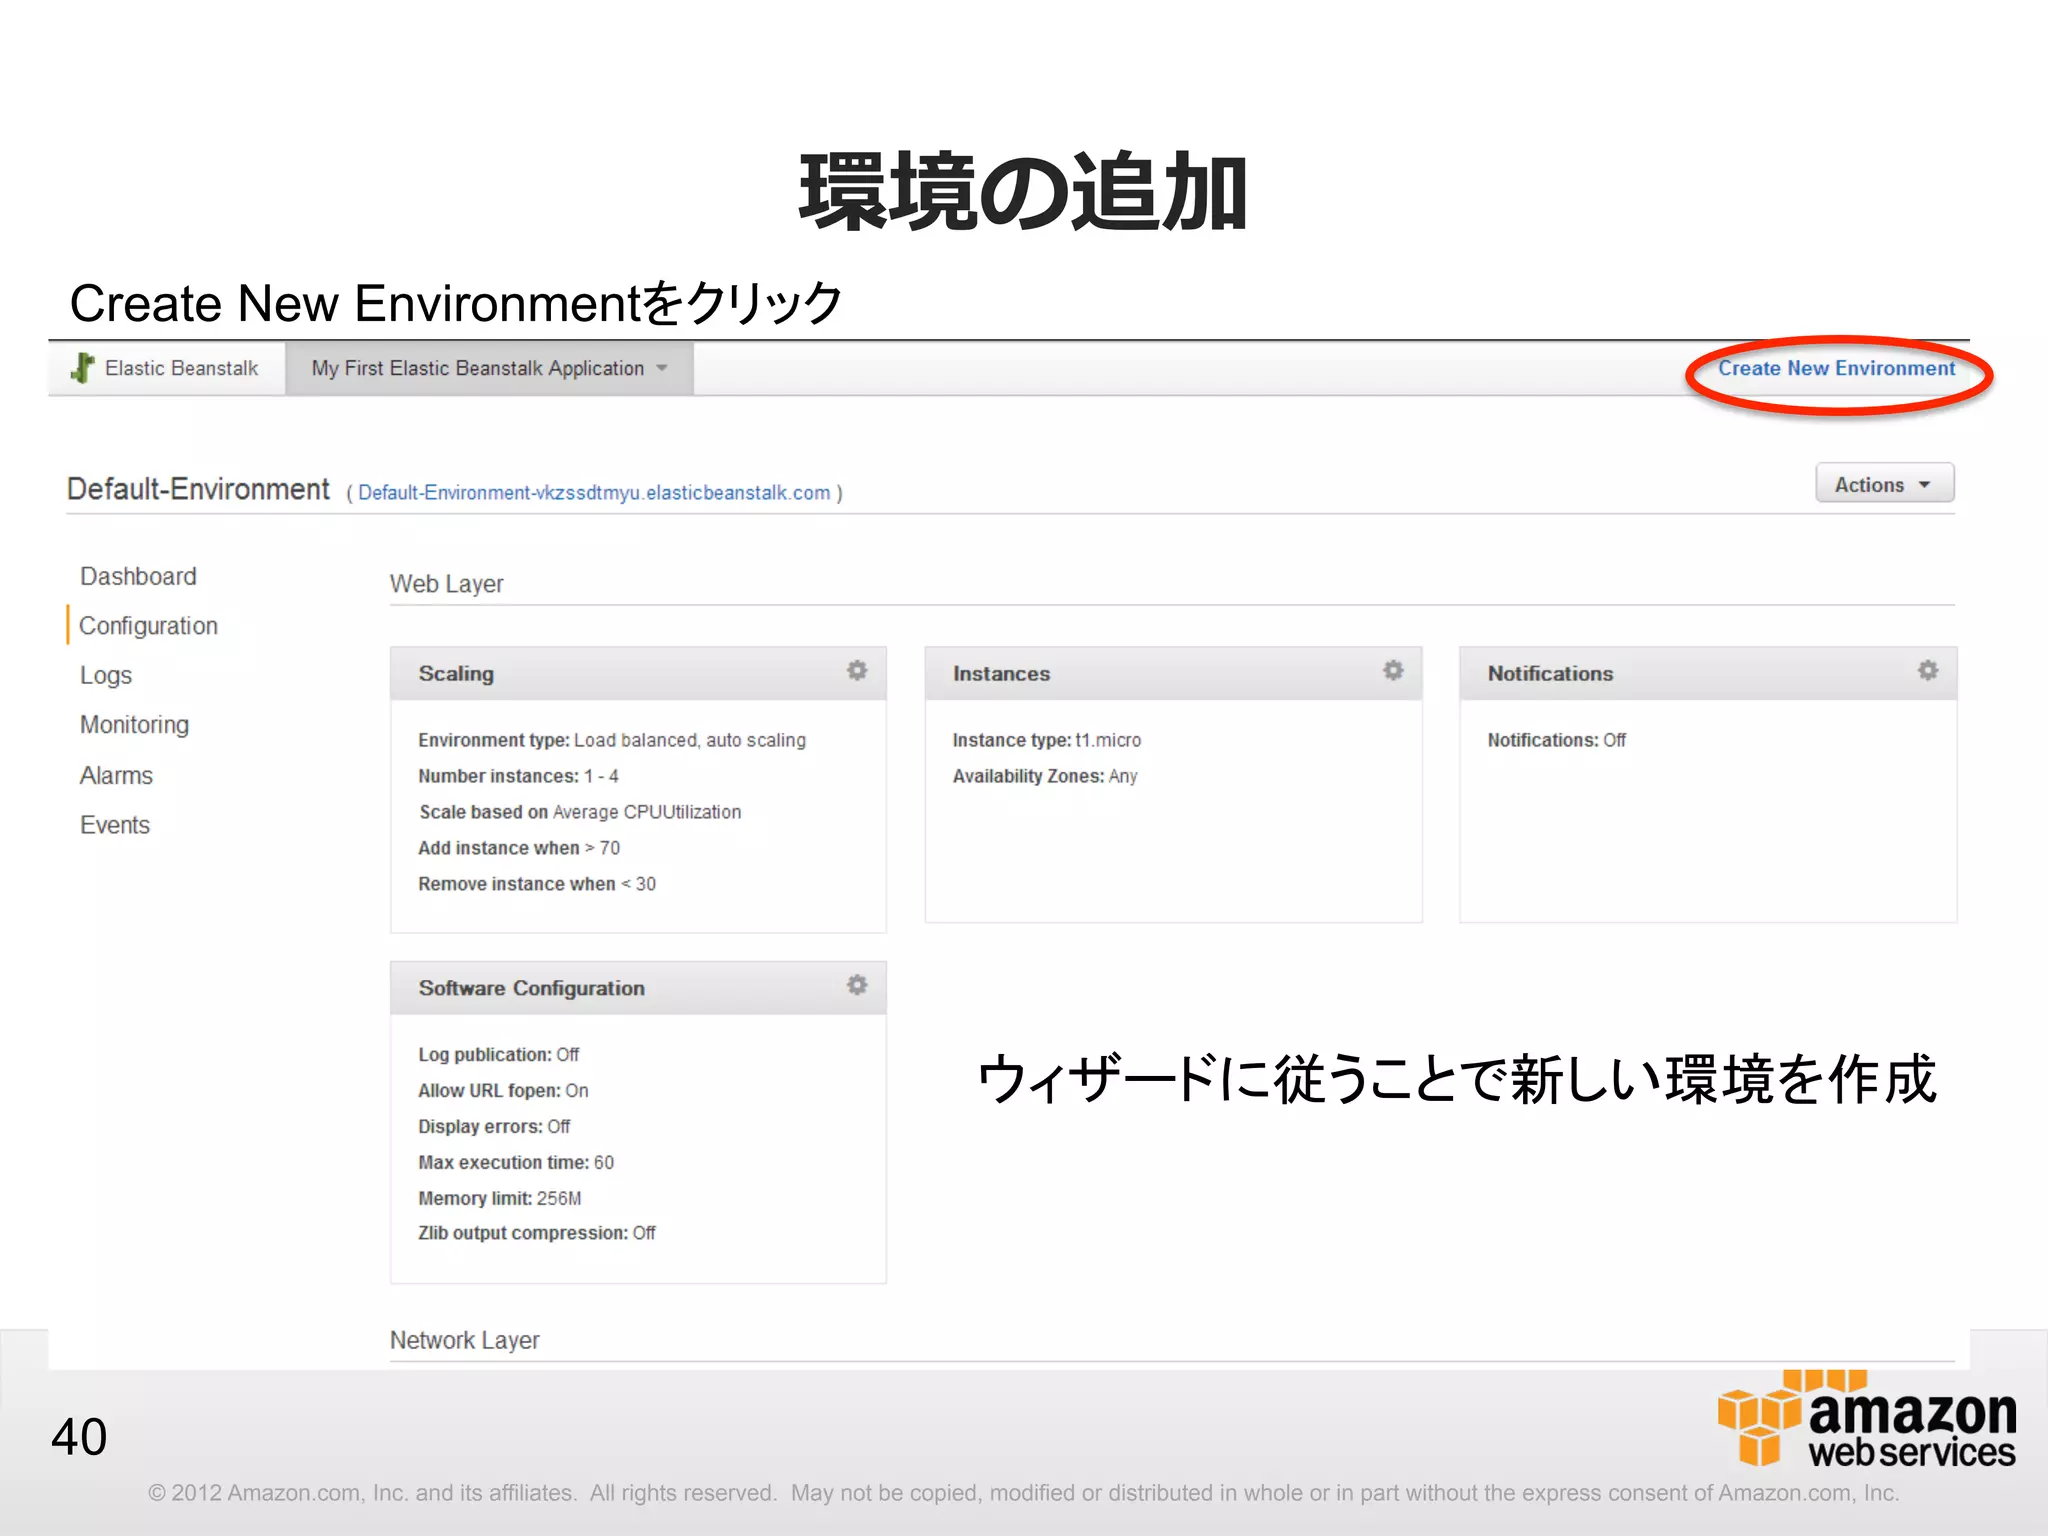
Task: Open the Default-Environment URL link
Action: pyautogui.click(x=594, y=493)
